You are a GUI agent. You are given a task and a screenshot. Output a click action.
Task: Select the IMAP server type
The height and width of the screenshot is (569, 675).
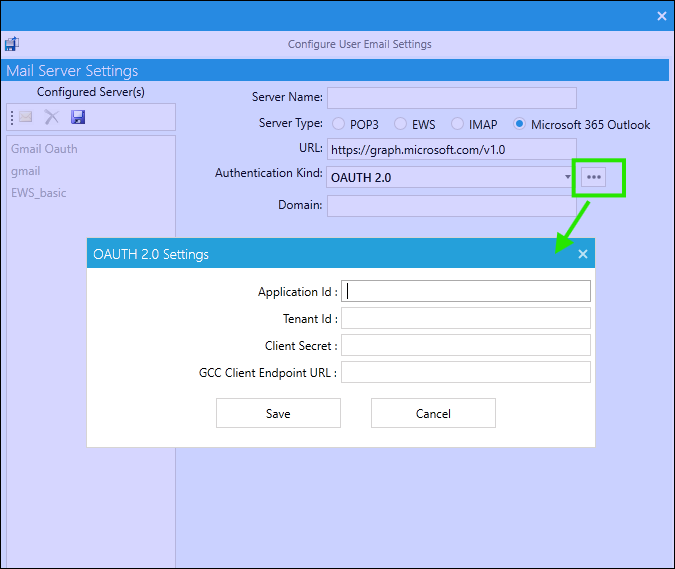tap(457, 124)
